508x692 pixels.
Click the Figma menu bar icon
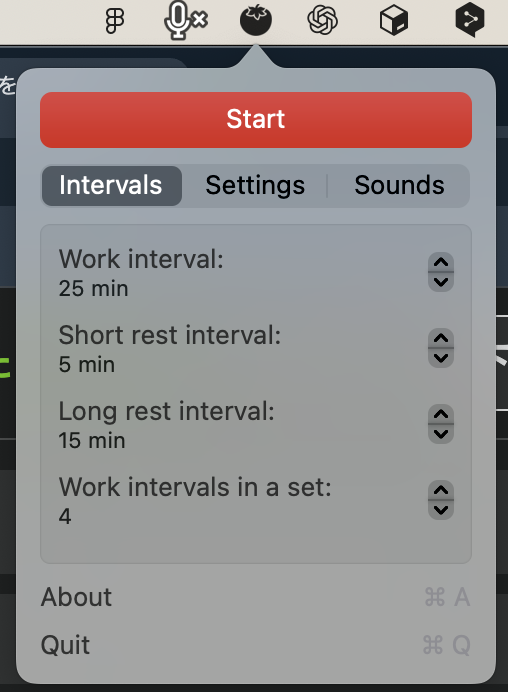click(x=115, y=21)
